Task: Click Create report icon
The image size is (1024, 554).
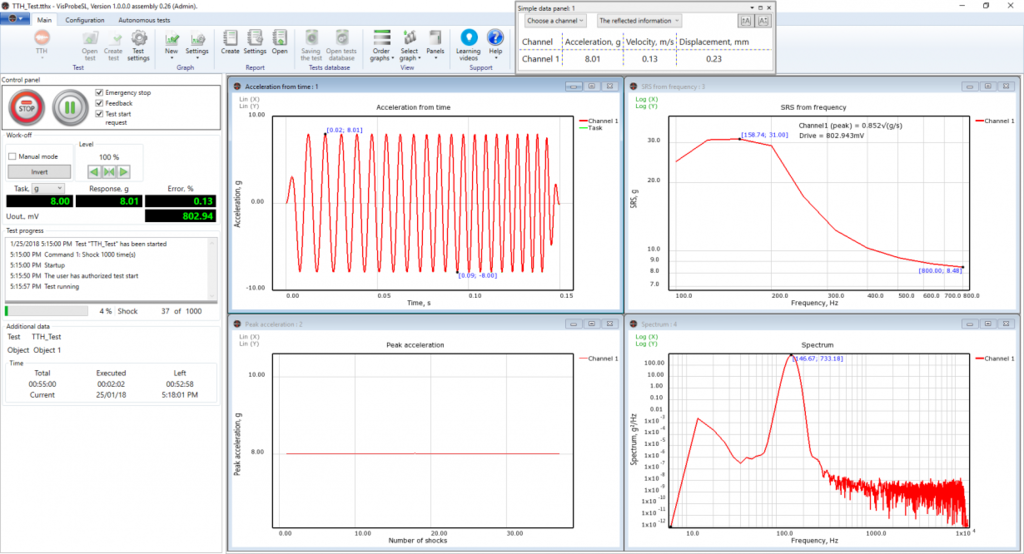Action: [230, 39]
